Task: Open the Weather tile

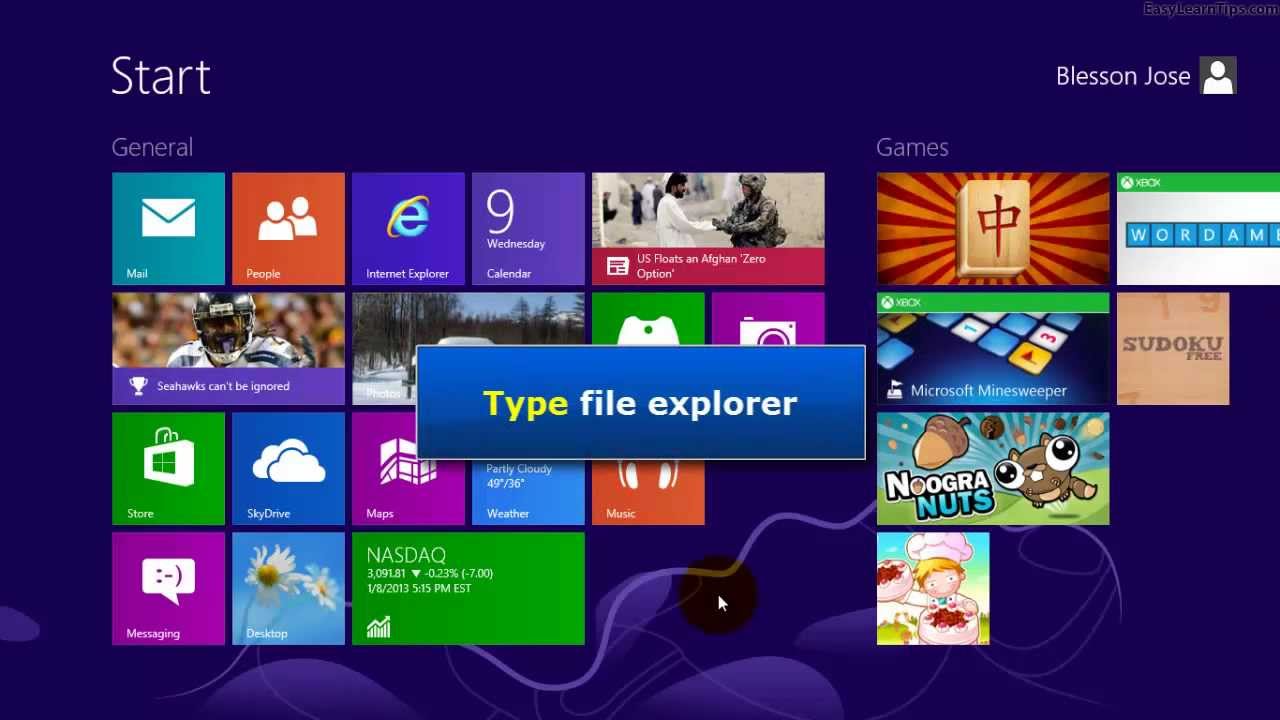Action: tap(528, 493)
